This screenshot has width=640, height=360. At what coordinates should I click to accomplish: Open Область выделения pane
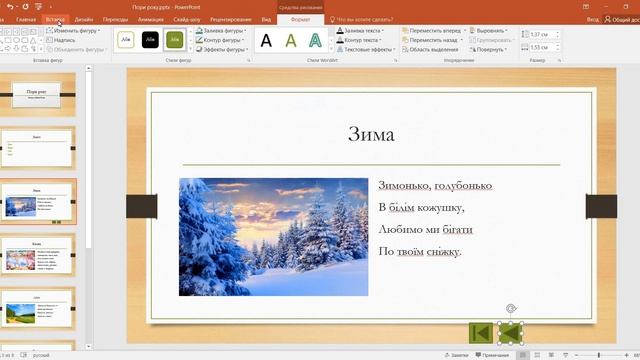pos(430,49)
